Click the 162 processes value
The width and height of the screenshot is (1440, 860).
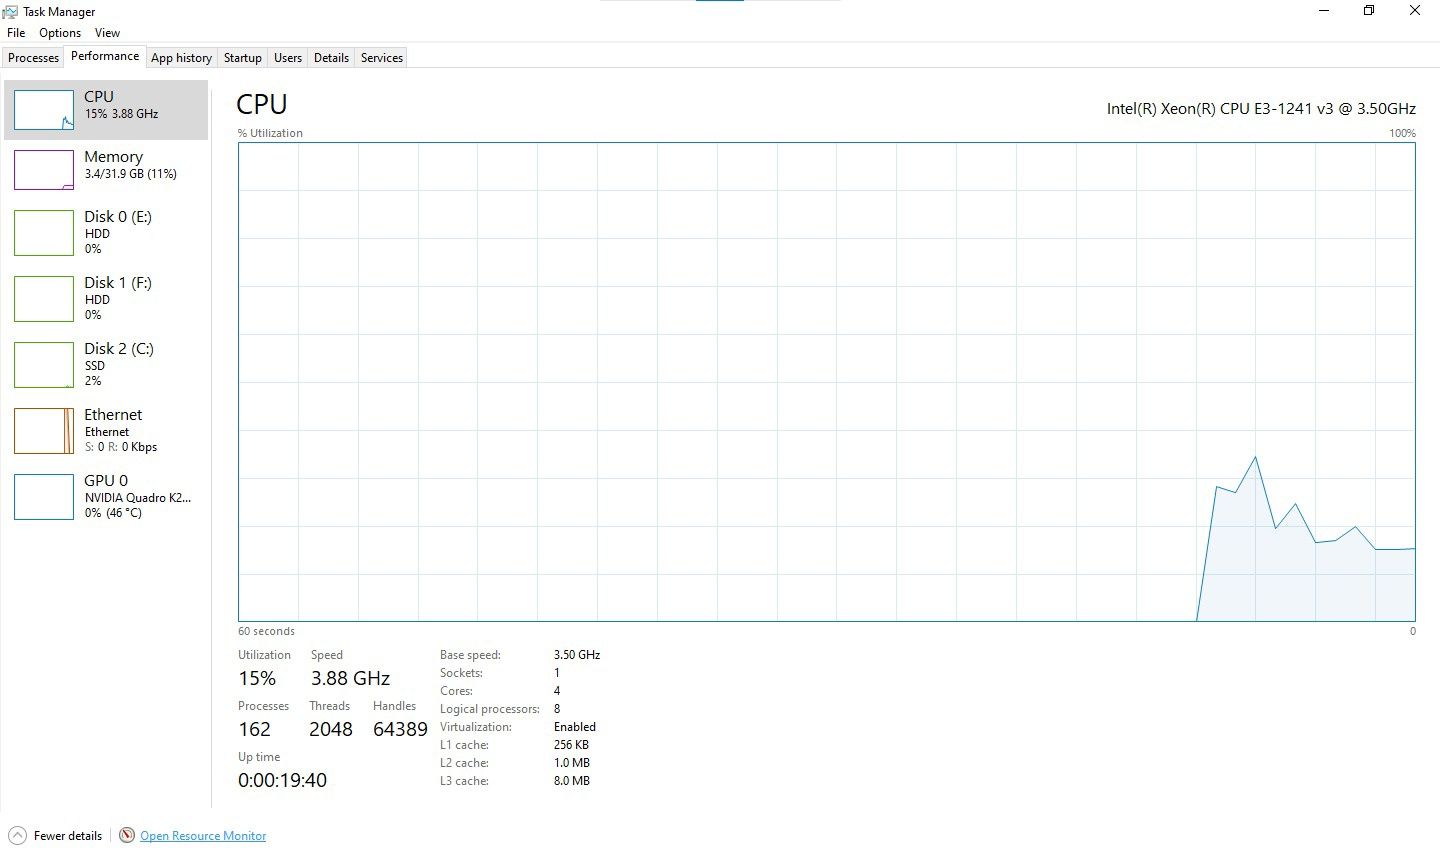coord(254,729)
